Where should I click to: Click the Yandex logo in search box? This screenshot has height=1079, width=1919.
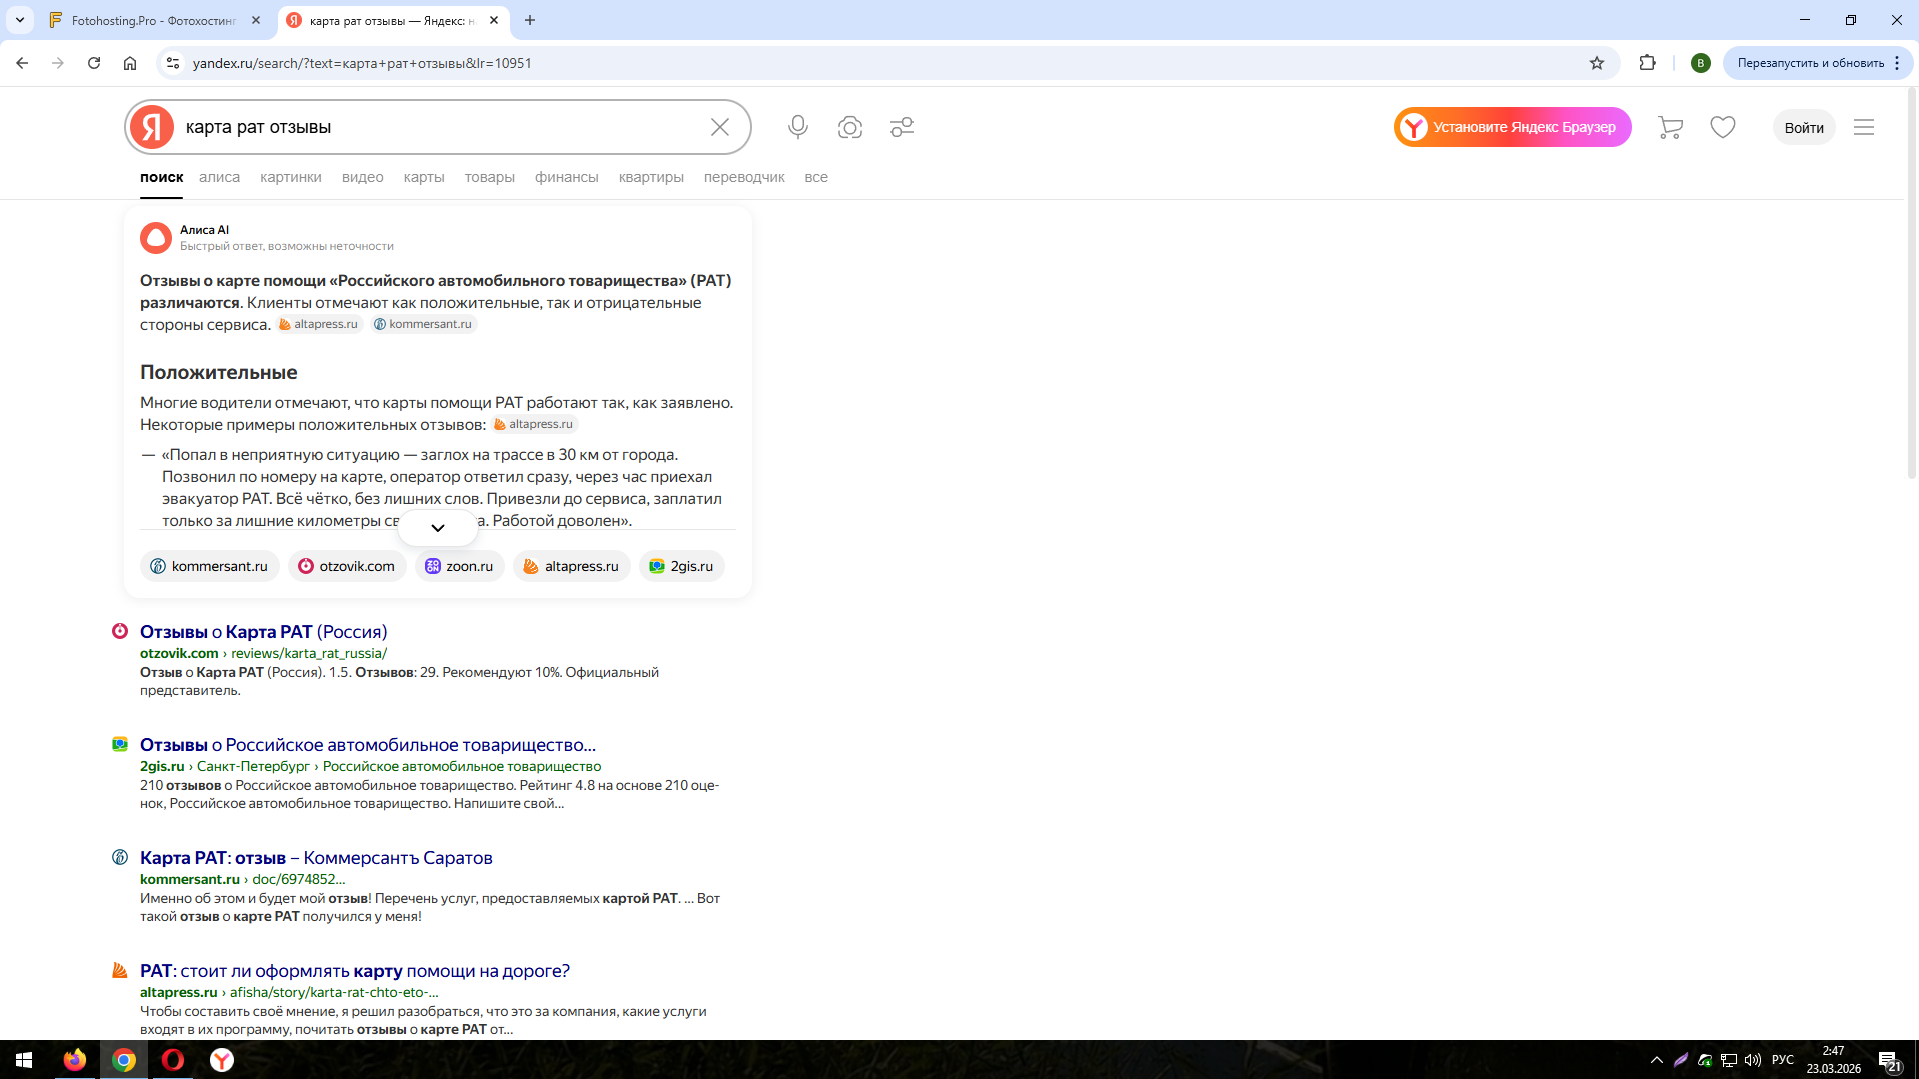pyautogui.click(x=152, y=127)
